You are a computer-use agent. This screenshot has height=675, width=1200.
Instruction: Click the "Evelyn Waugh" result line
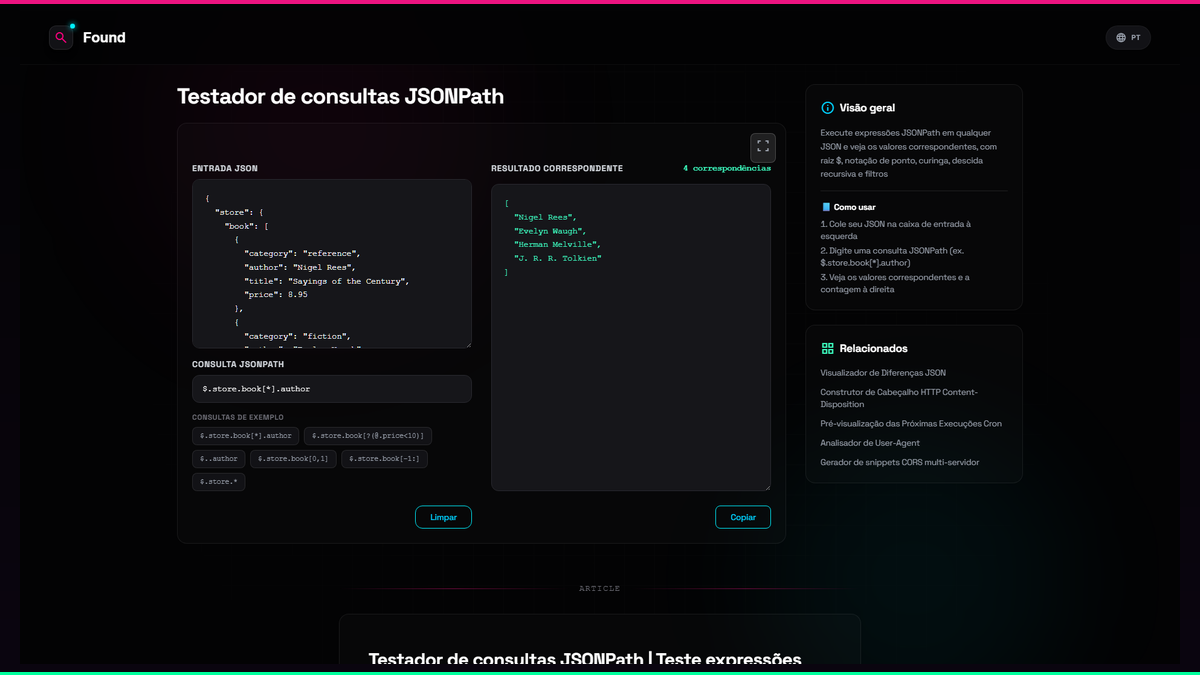tap(550, 231)
